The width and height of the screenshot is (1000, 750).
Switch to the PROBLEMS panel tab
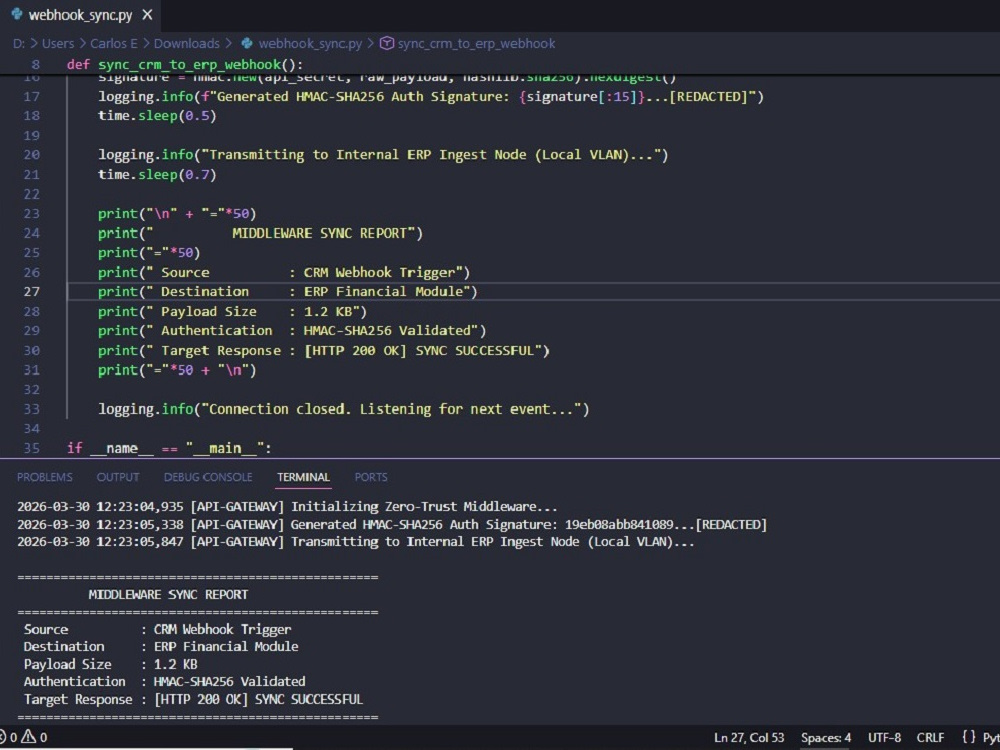[x=45, y=477]
